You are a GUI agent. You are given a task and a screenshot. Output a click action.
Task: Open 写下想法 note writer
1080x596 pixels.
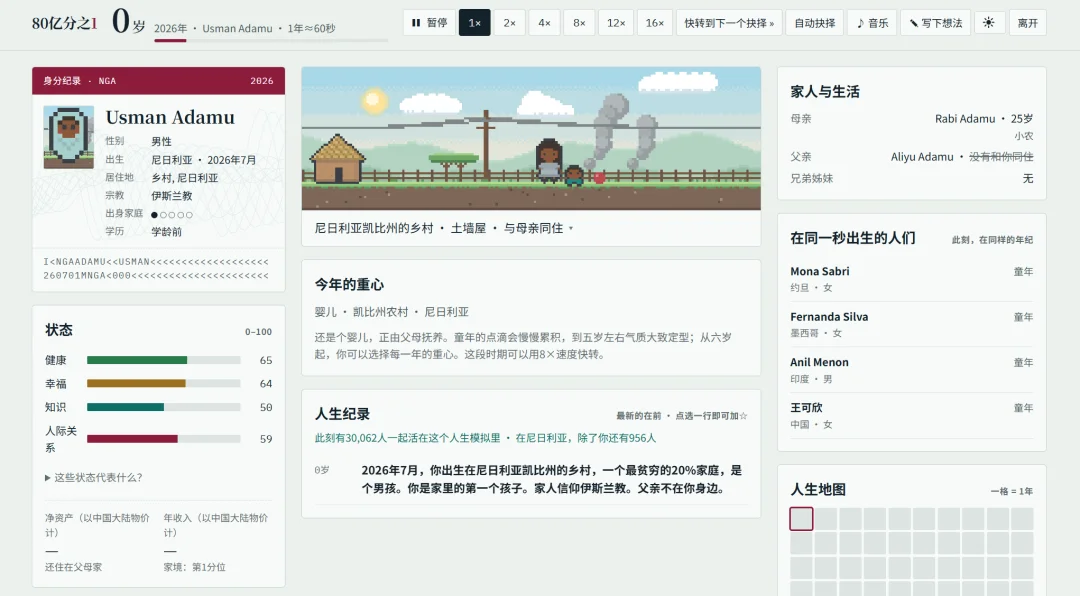tap(935, 23)
